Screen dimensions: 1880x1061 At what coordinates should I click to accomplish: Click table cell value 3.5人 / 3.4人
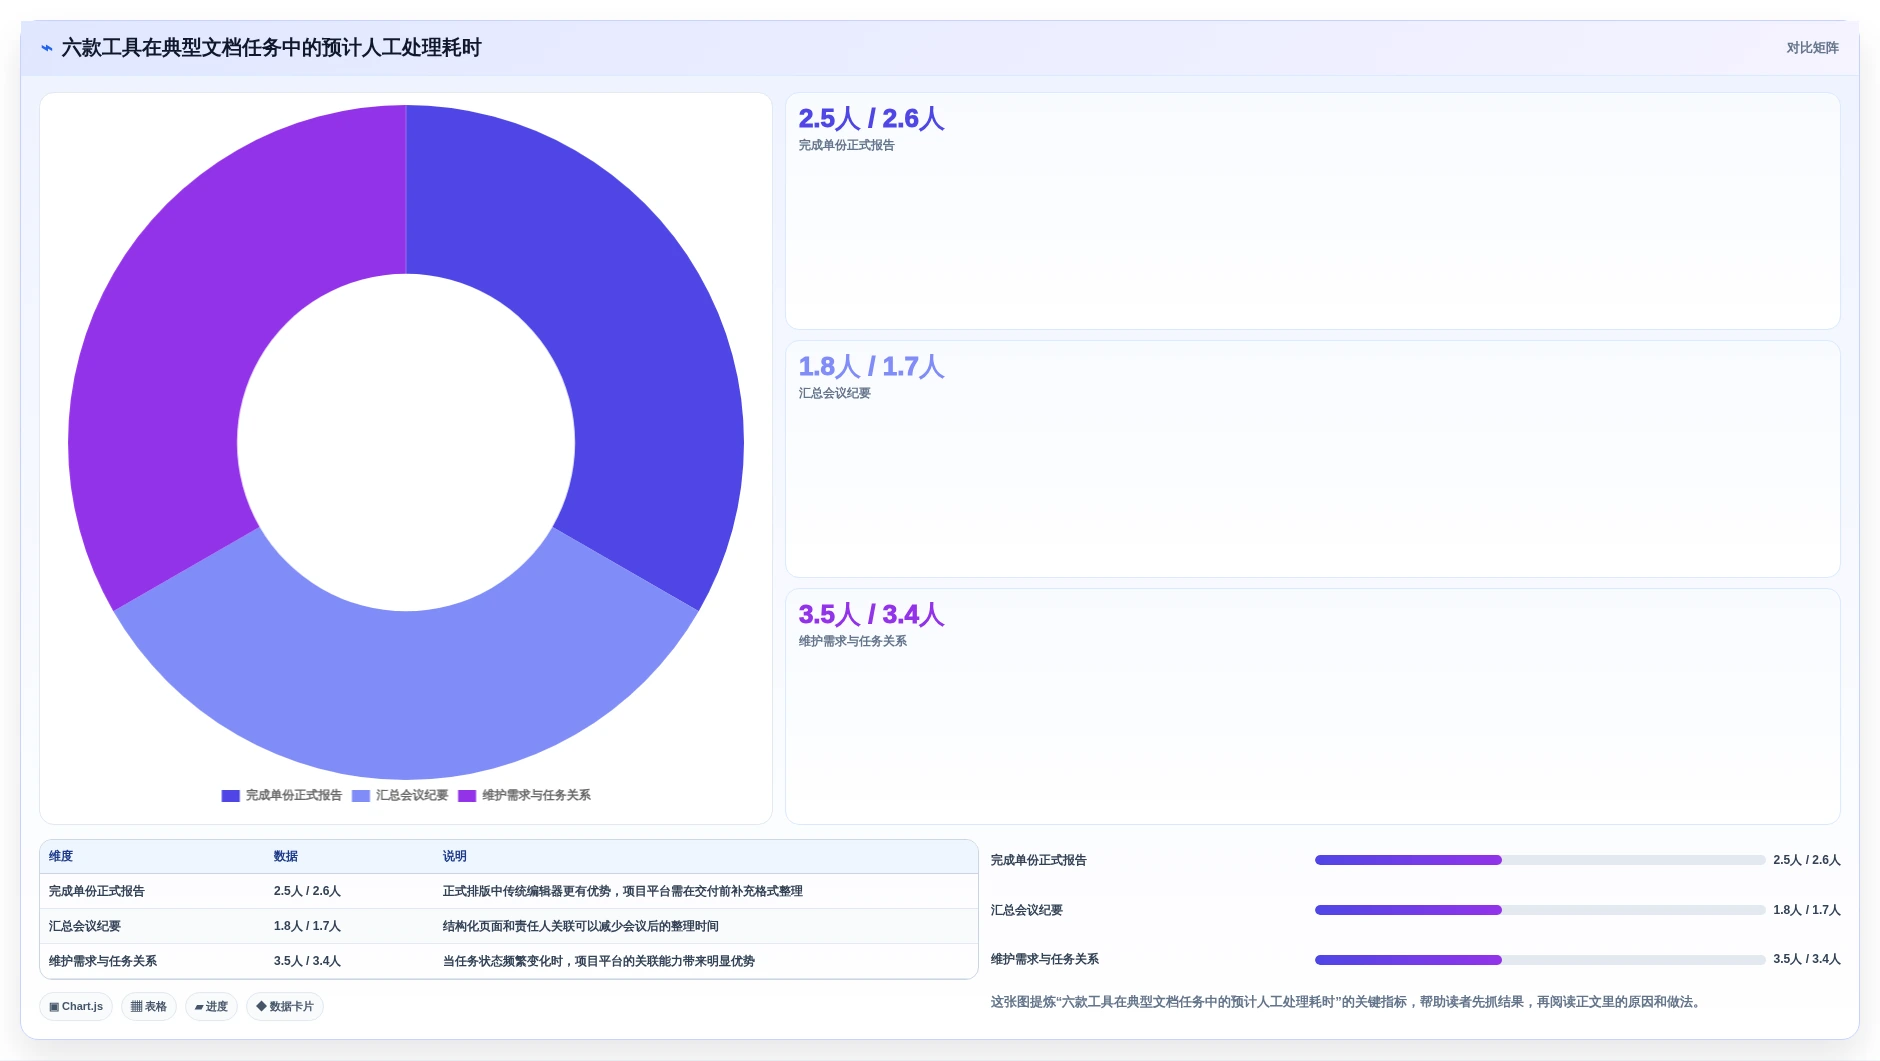coord(307,961)
